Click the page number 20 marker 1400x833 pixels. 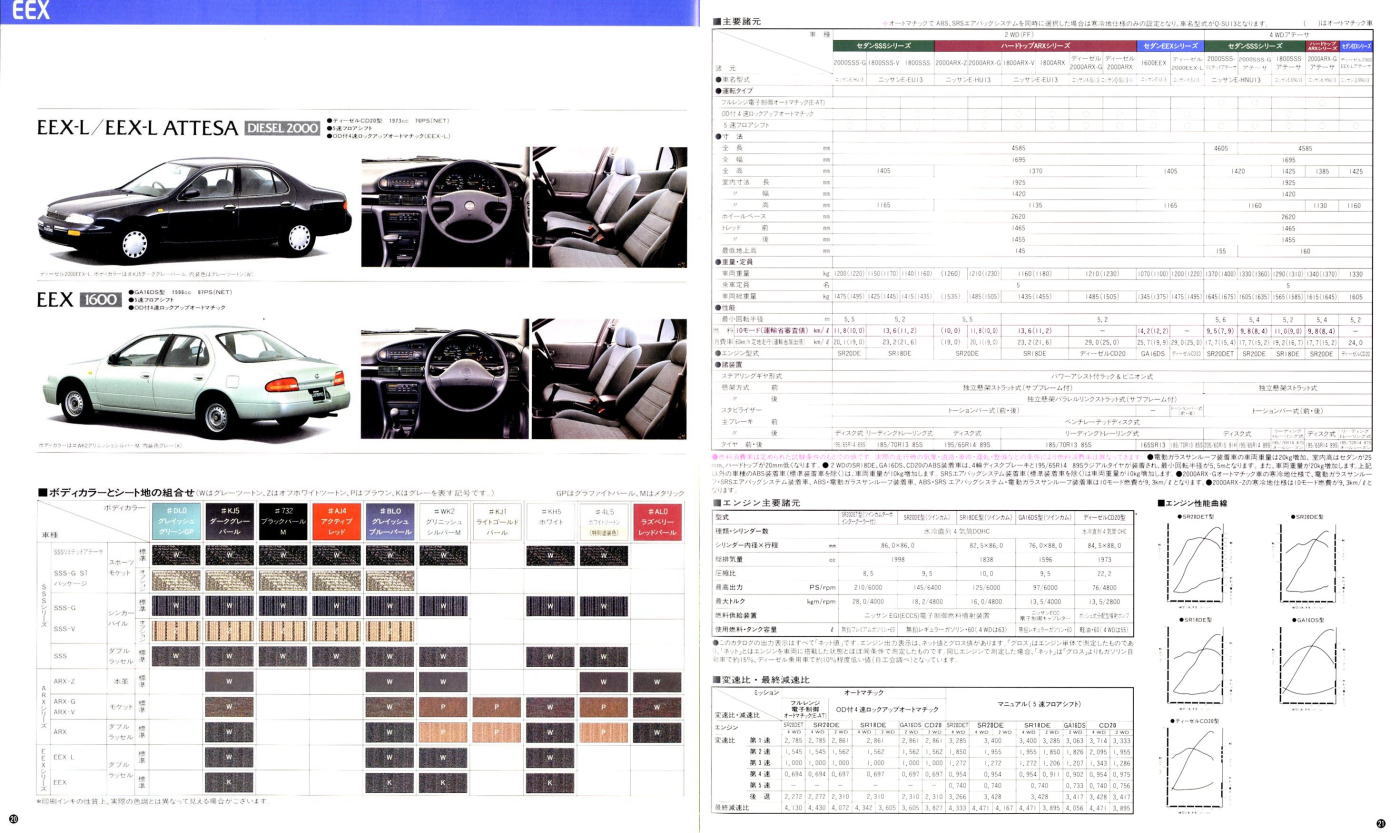[13, 822]
